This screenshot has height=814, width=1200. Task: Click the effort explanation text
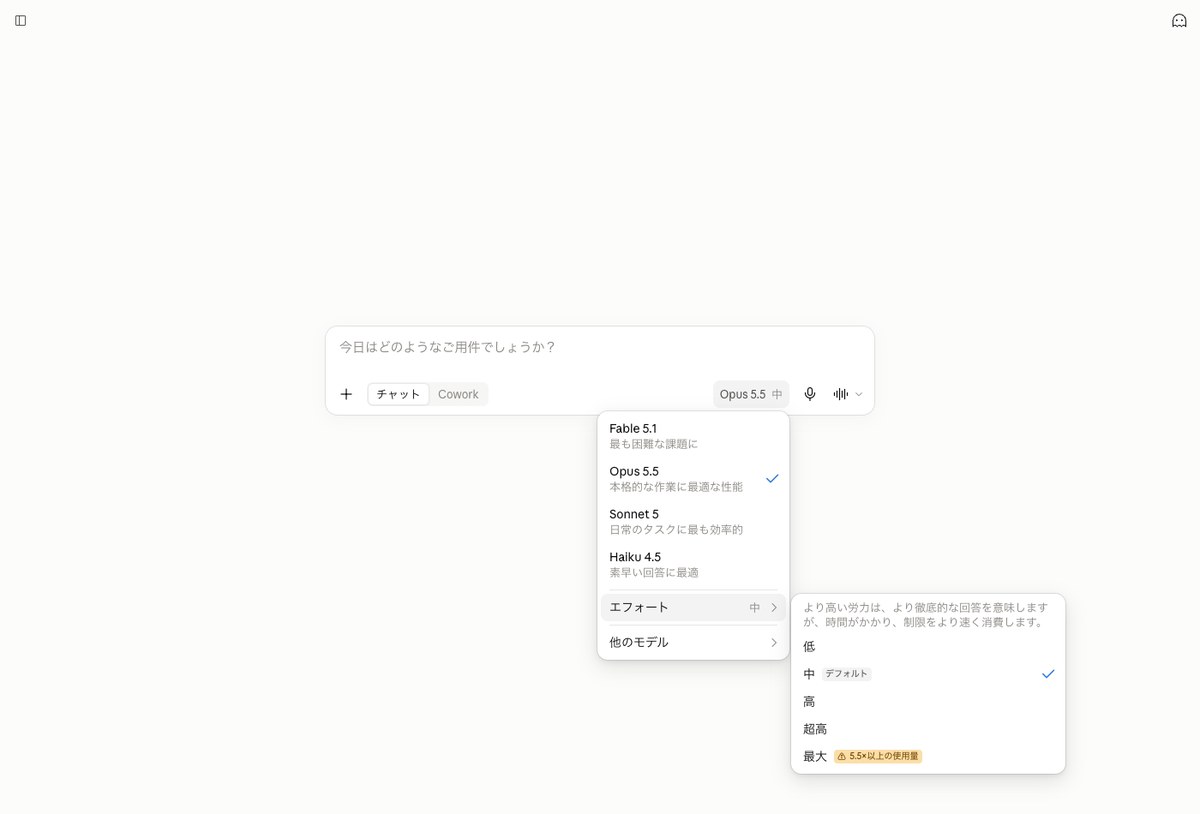point(926,614)
